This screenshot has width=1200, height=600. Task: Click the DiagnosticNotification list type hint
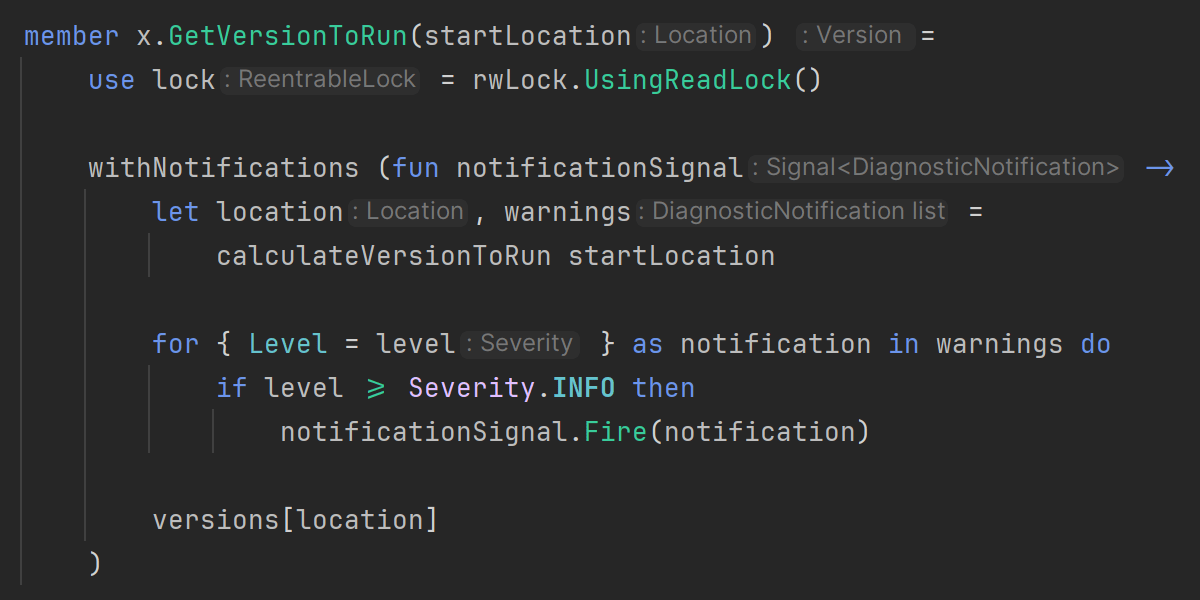(x=794, y=212)
